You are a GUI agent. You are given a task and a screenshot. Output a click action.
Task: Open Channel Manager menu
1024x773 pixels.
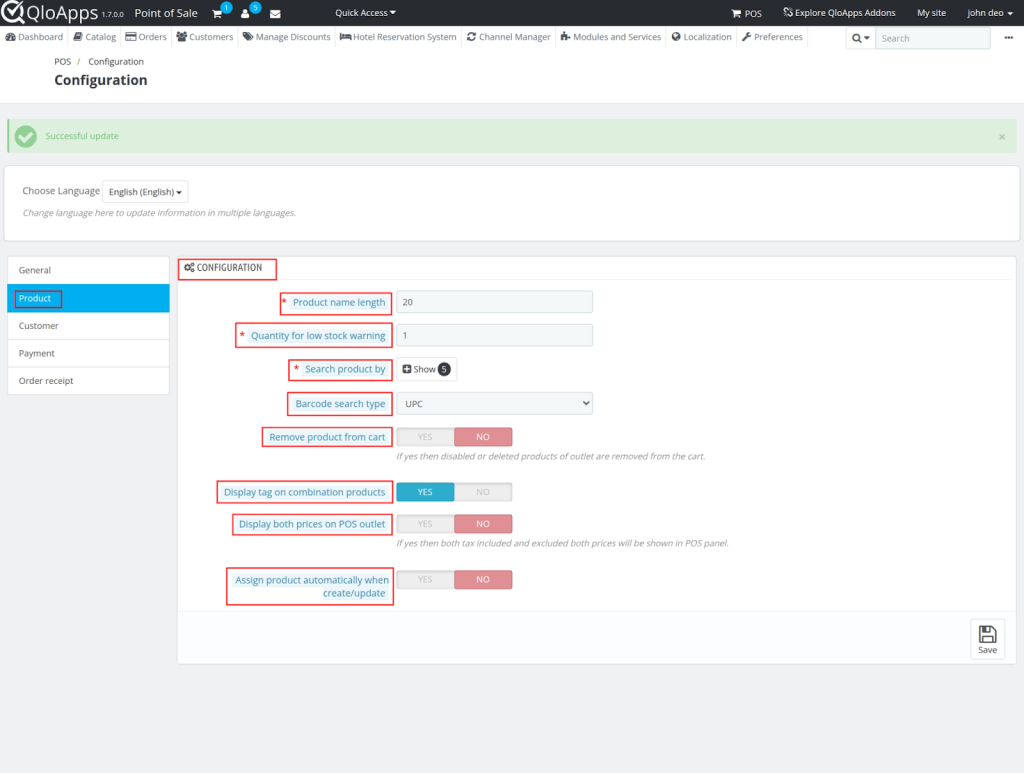tap(509, 37)
